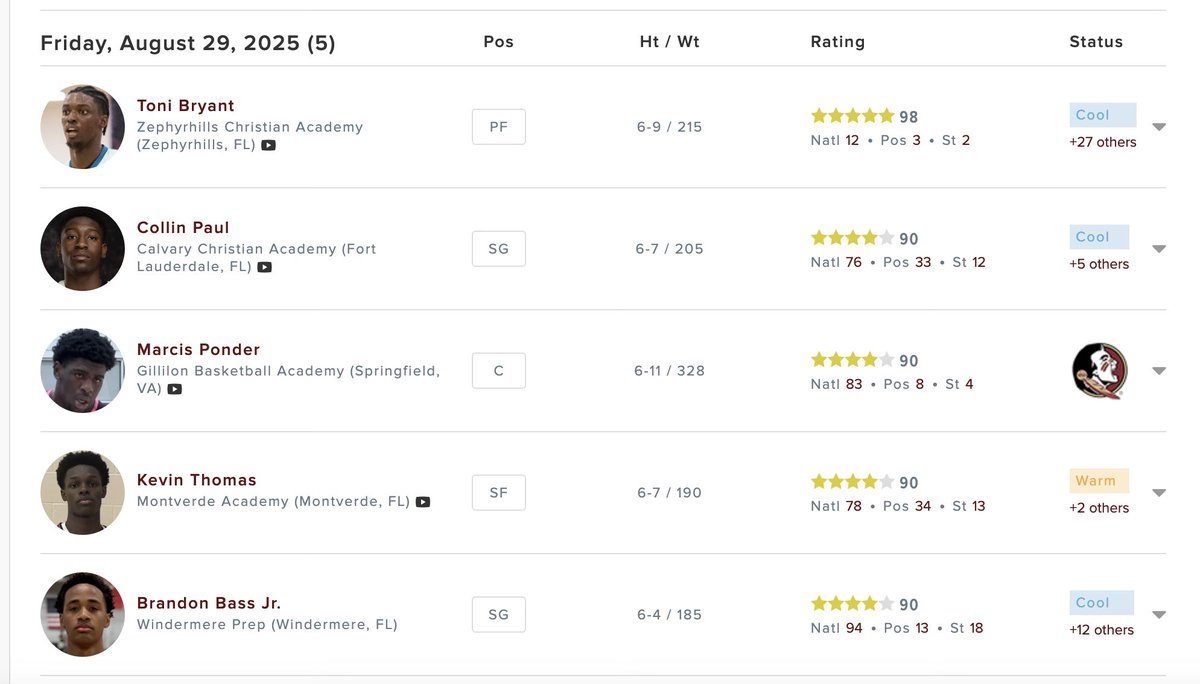
Task: Click video icon after Montverde Academy
Action: tap(423, 502)
